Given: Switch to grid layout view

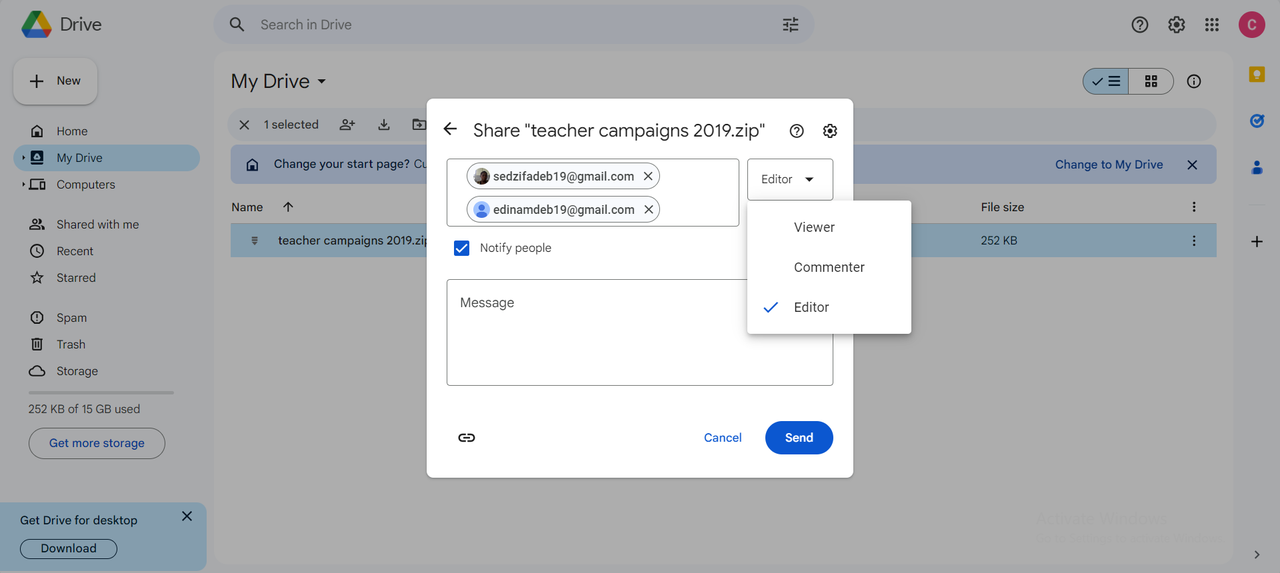Looking at the screenshot, I should click(x=1151, y=81).
